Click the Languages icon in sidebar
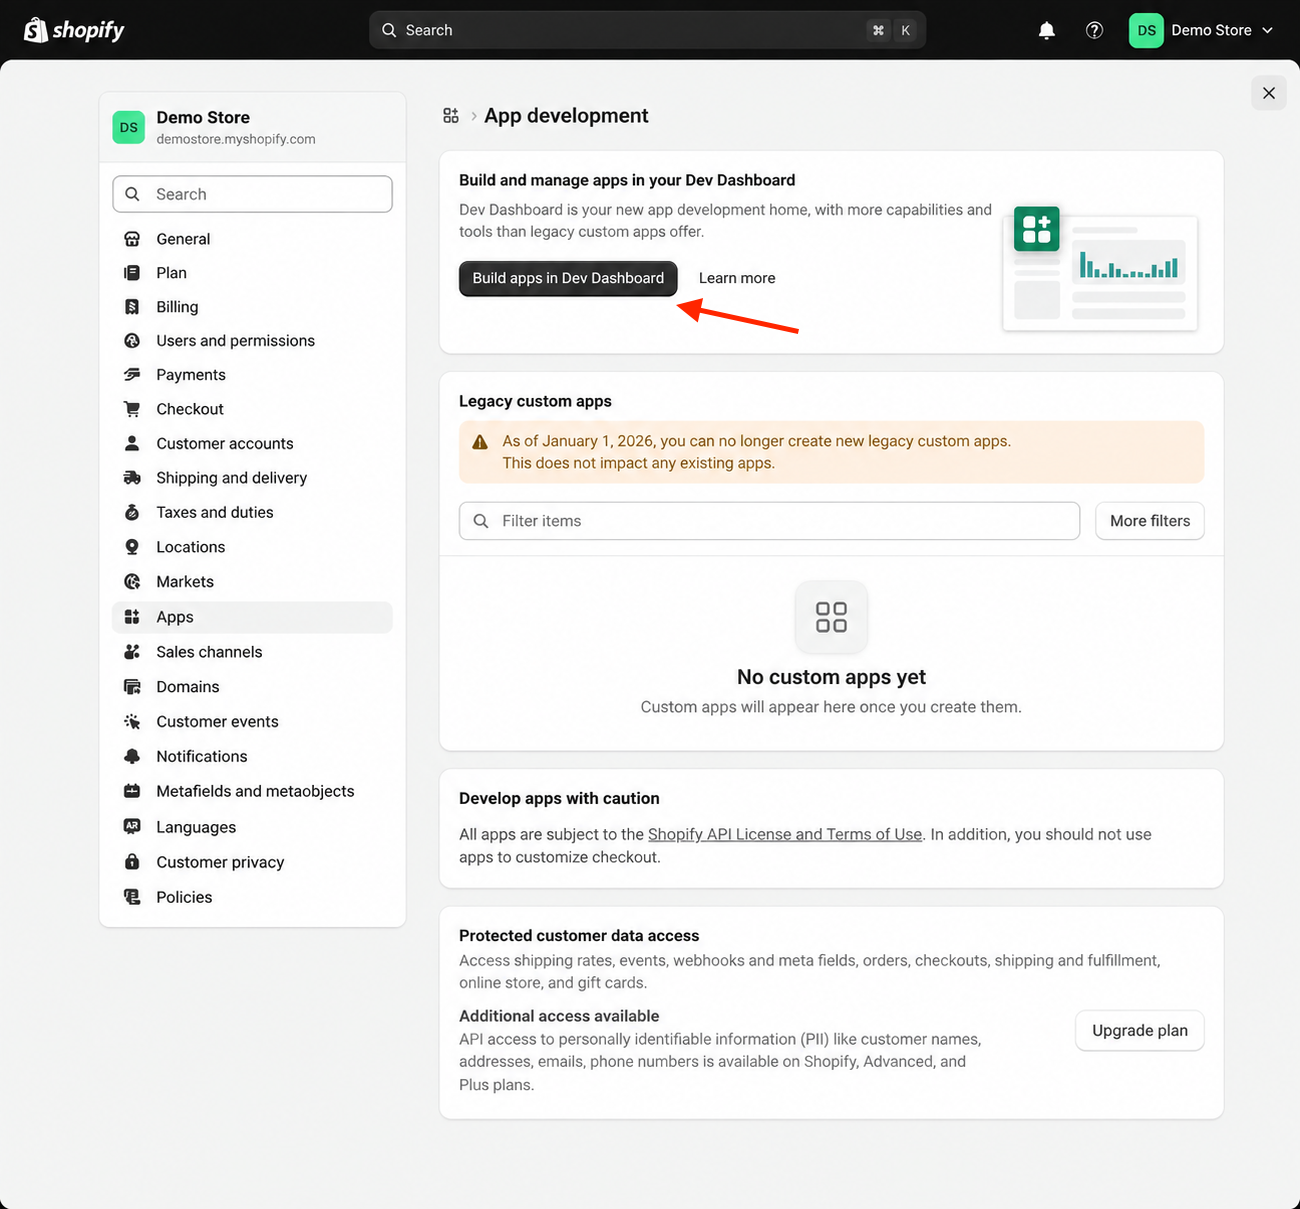 pos(132,827)
